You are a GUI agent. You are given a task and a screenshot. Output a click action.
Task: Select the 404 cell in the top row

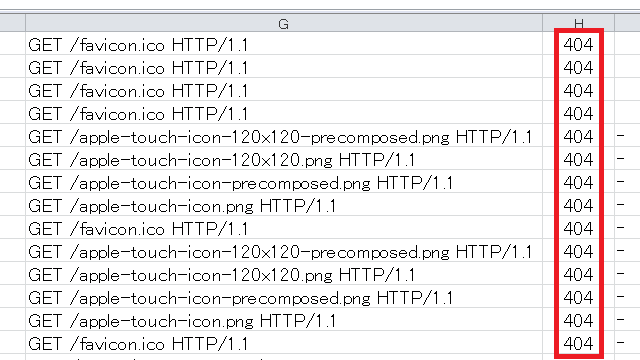click(x=578, y=44)
